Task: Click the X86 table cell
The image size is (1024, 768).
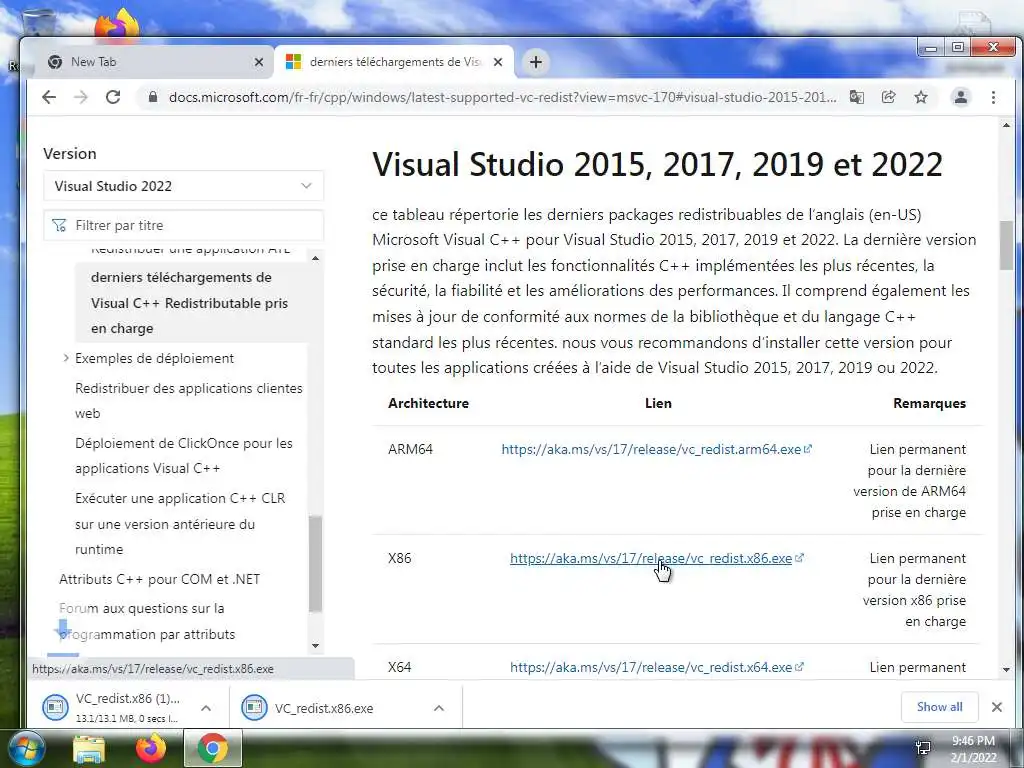Action: [400, 558]
